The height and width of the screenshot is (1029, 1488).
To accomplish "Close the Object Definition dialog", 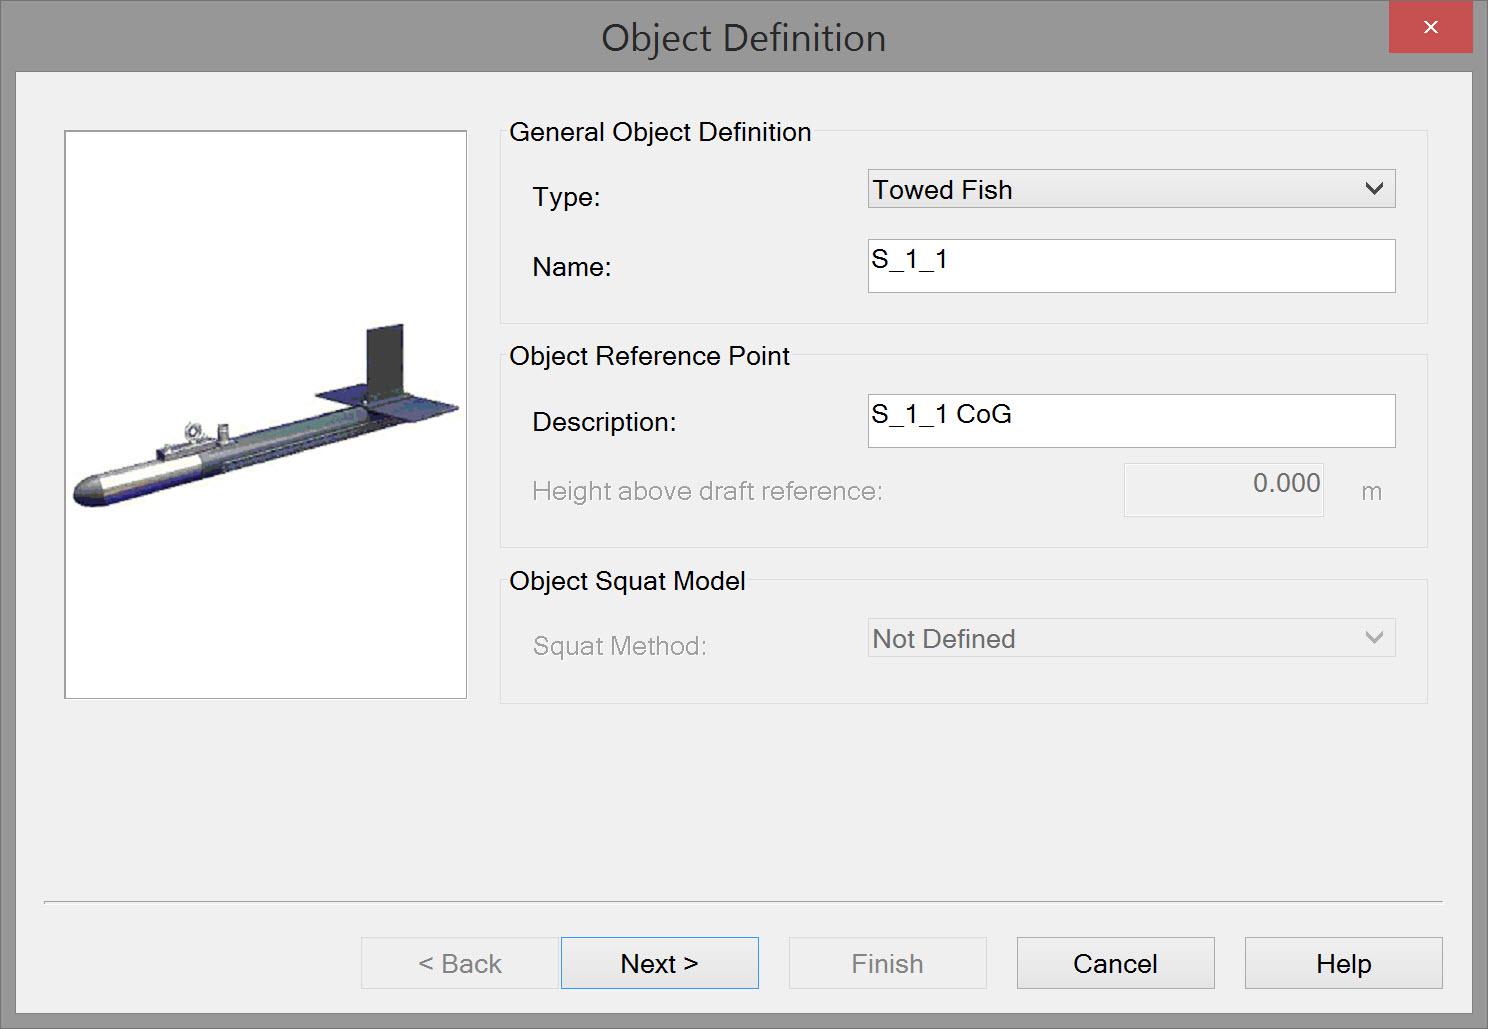I will [x=1430, y=27].
